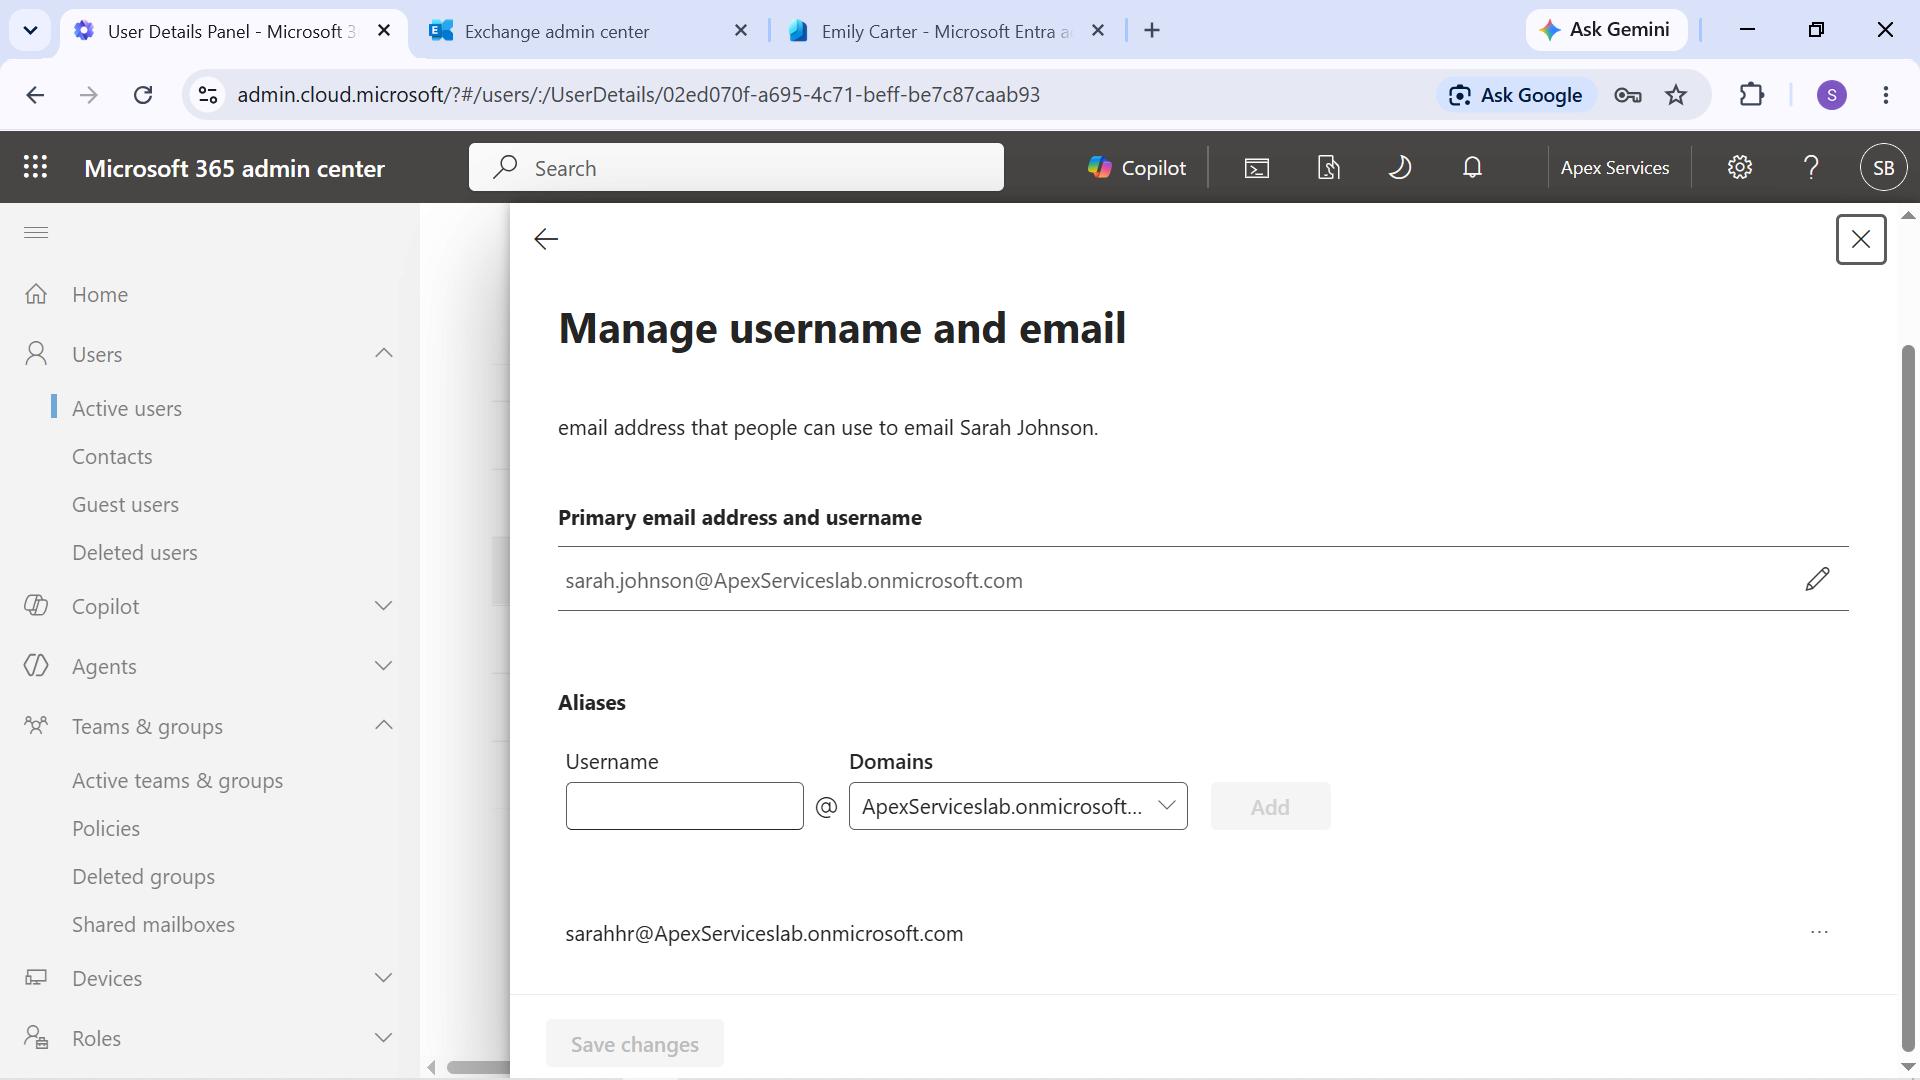
Task: Open the password manager key icon
Action: 1628,95
